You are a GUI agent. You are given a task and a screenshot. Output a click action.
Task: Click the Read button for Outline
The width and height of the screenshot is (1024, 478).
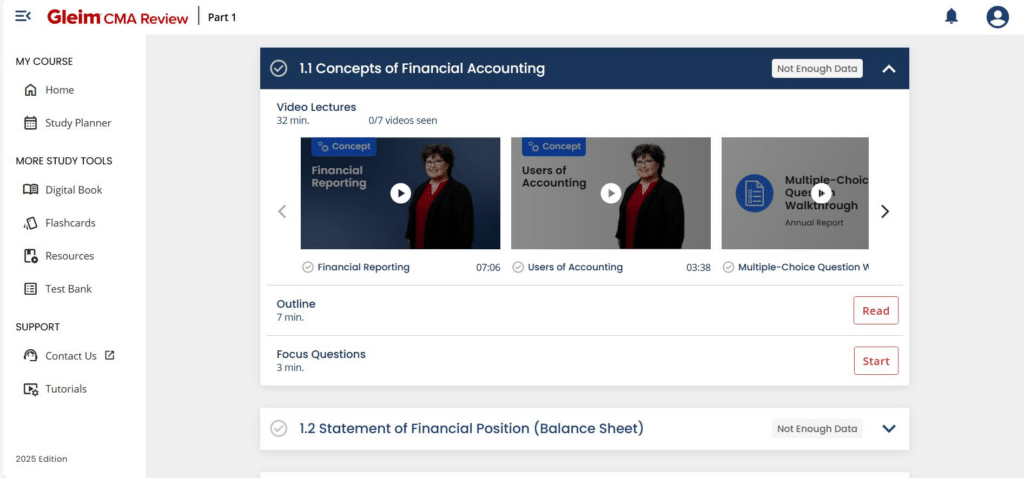click(876, 311)
